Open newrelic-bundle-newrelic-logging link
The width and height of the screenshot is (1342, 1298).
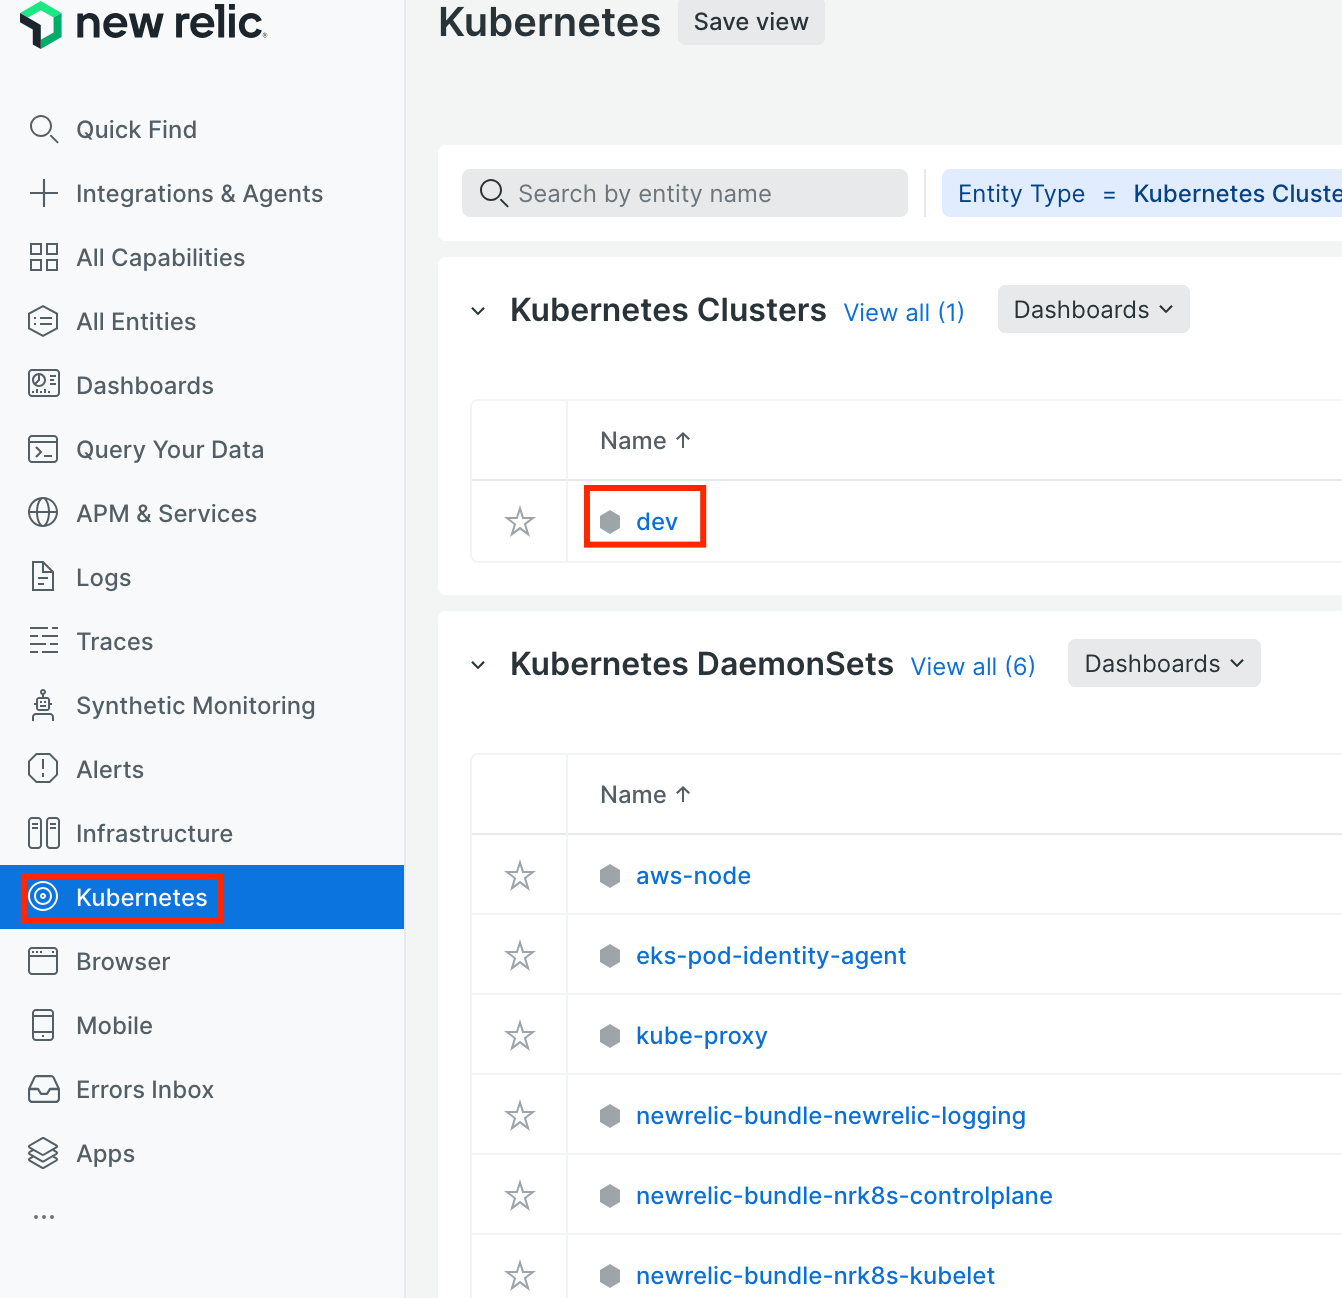[x=831, y=1116]
